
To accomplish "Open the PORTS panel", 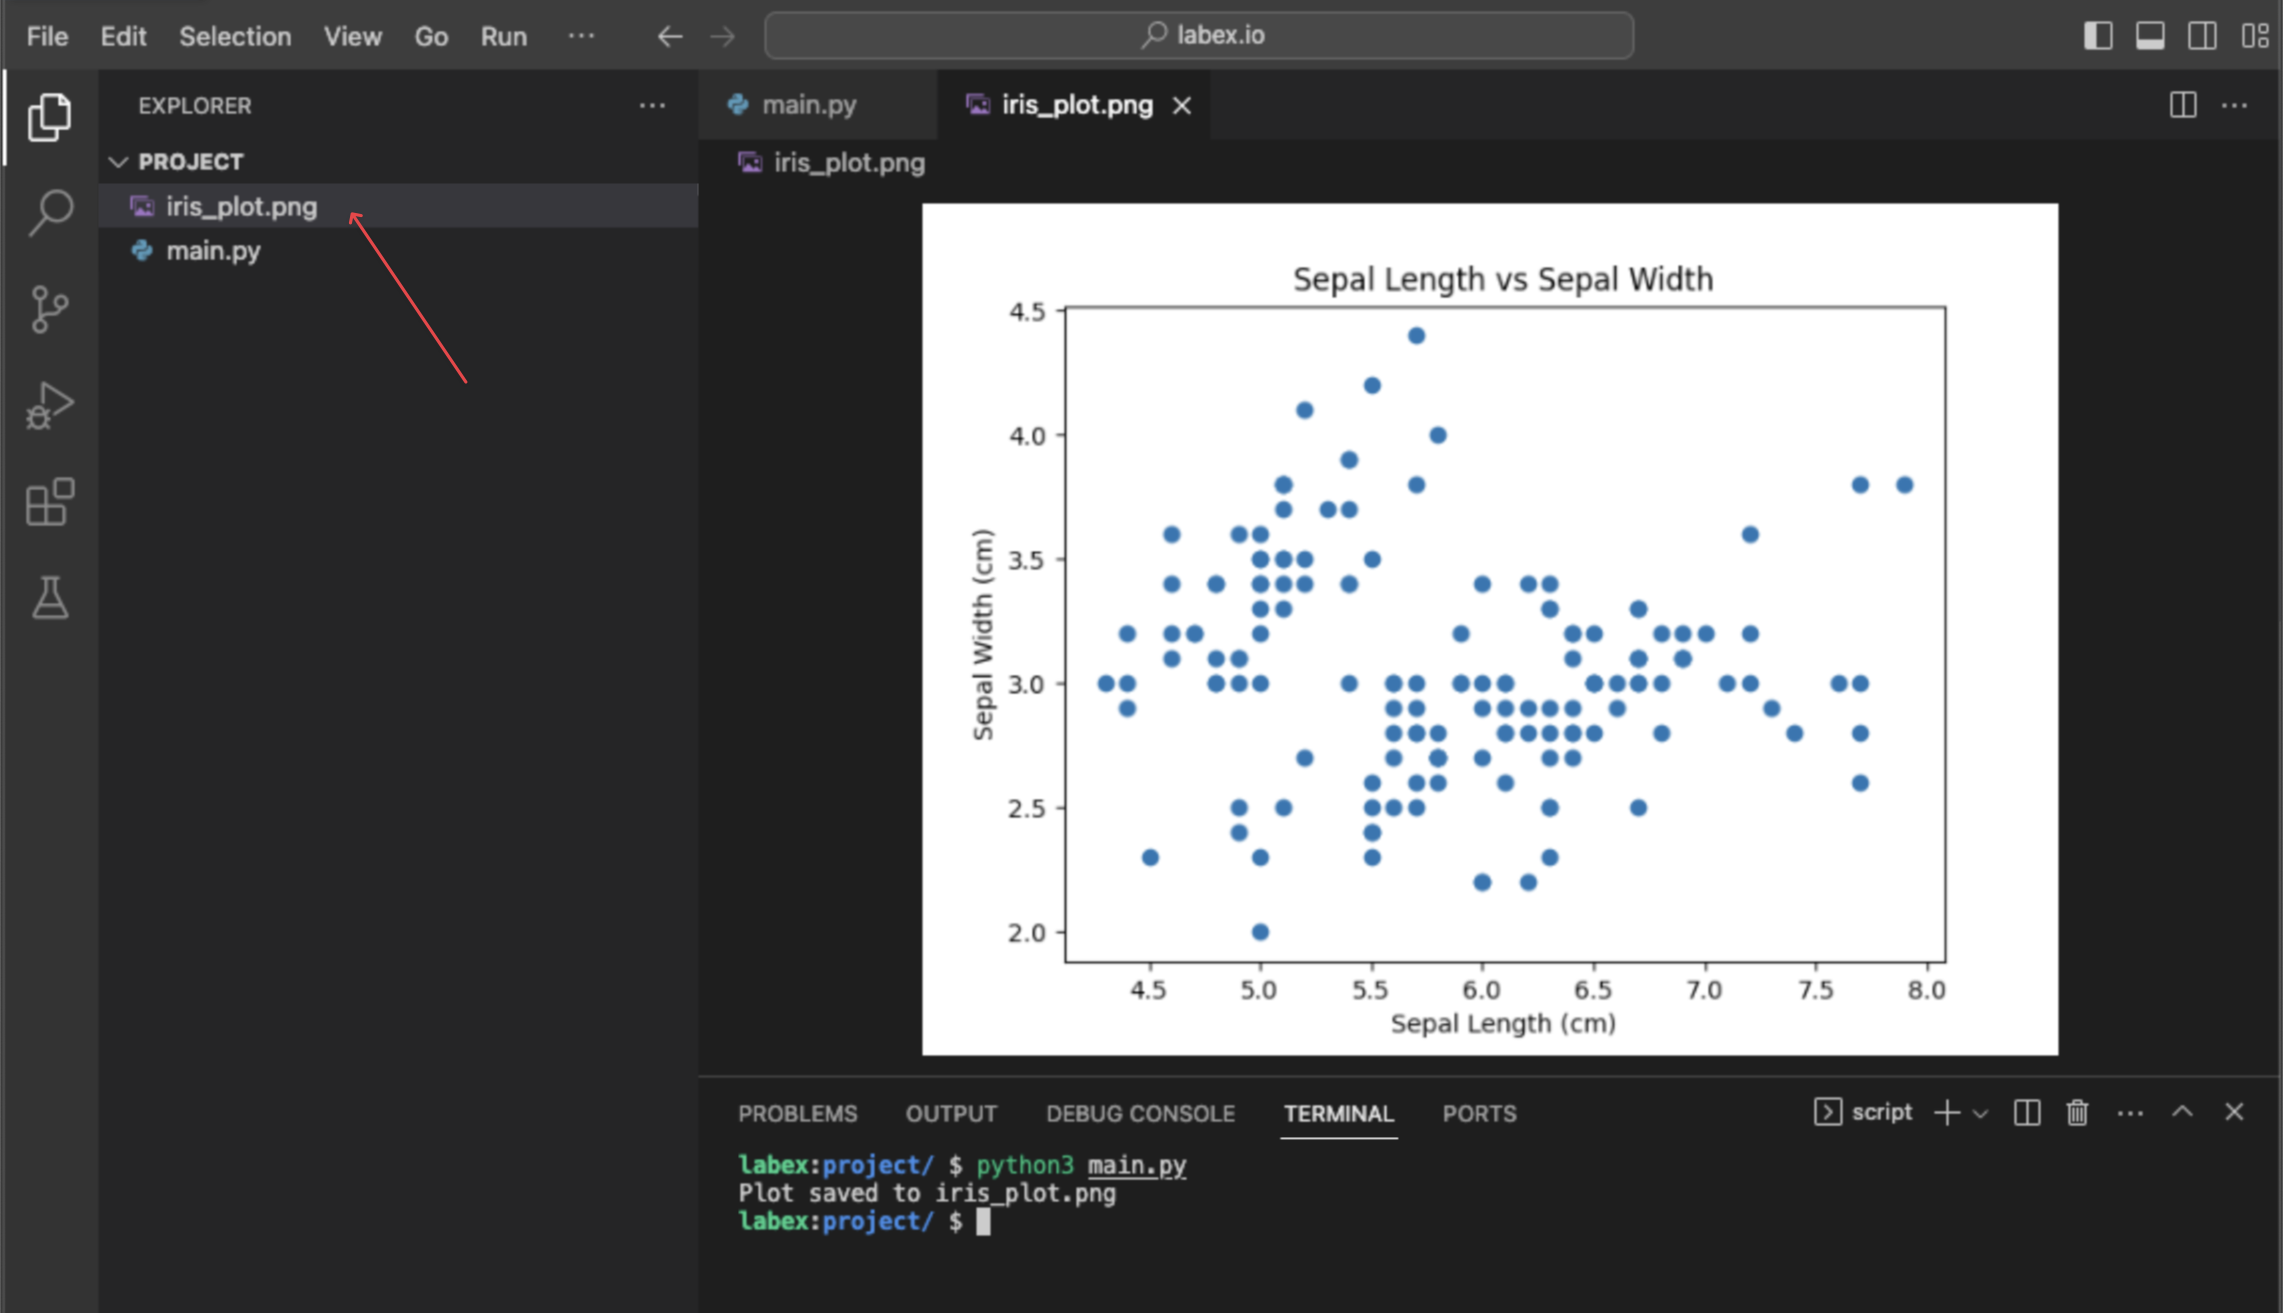I will pos(1479,1113).
